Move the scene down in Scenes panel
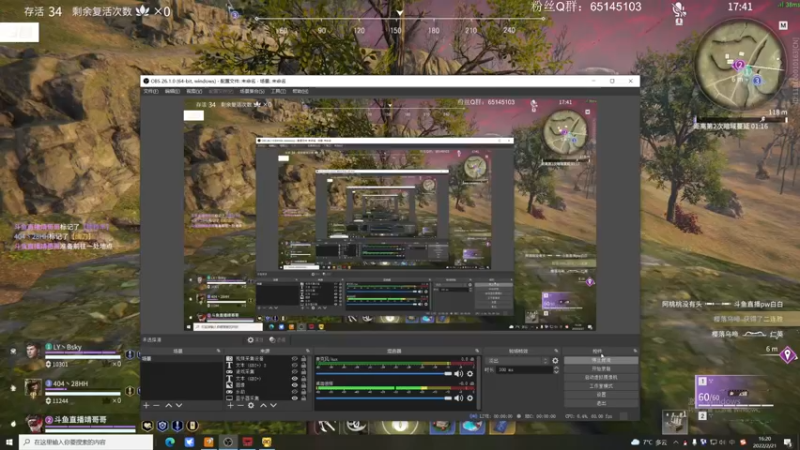This screenshot has width=800, height=450. 179,406
